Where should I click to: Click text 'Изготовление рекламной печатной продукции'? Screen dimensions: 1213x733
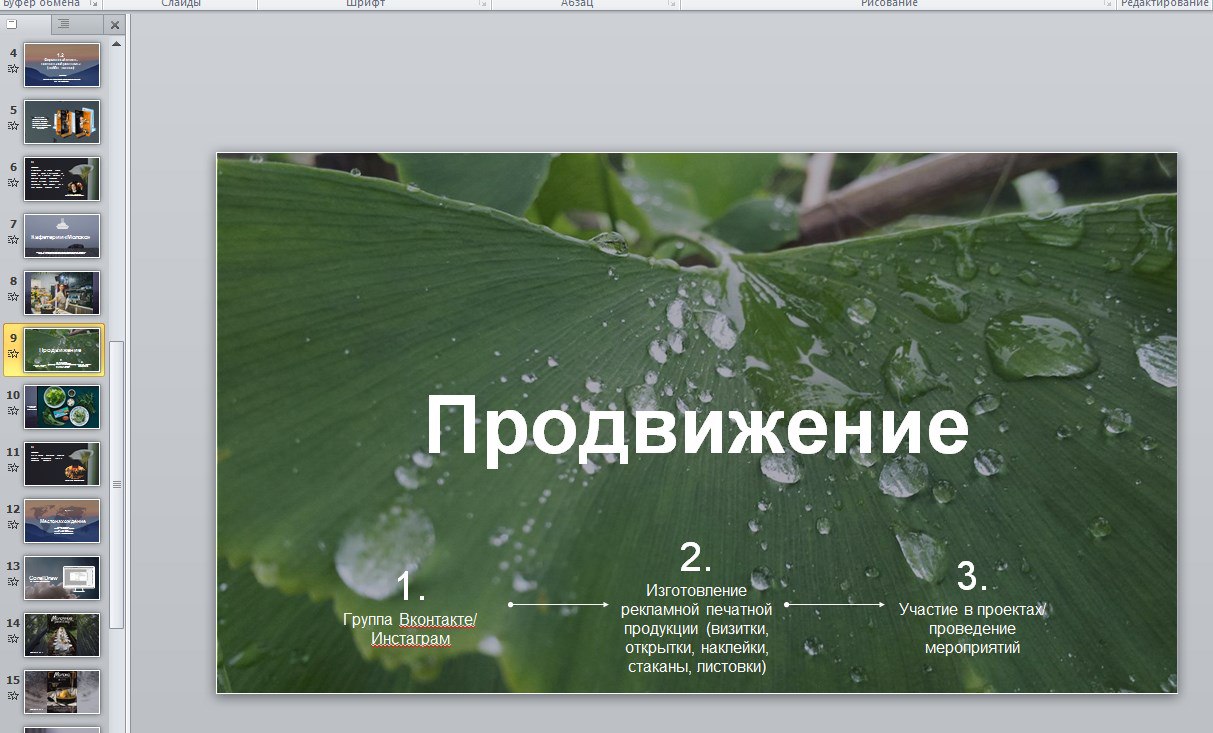[696, 609]
